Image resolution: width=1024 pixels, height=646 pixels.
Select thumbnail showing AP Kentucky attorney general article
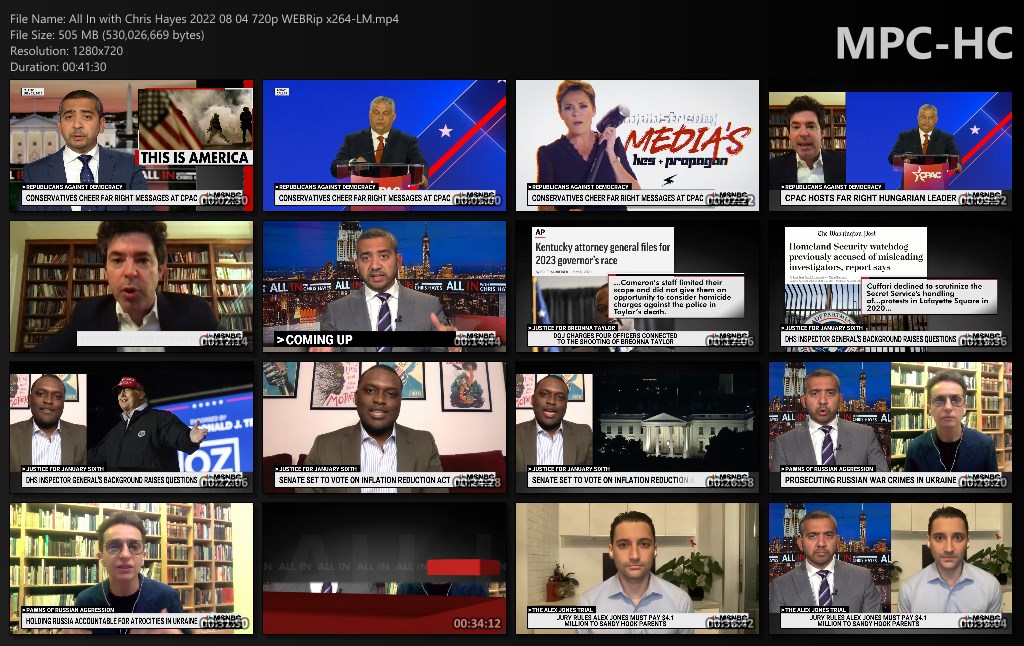[637, 287]
